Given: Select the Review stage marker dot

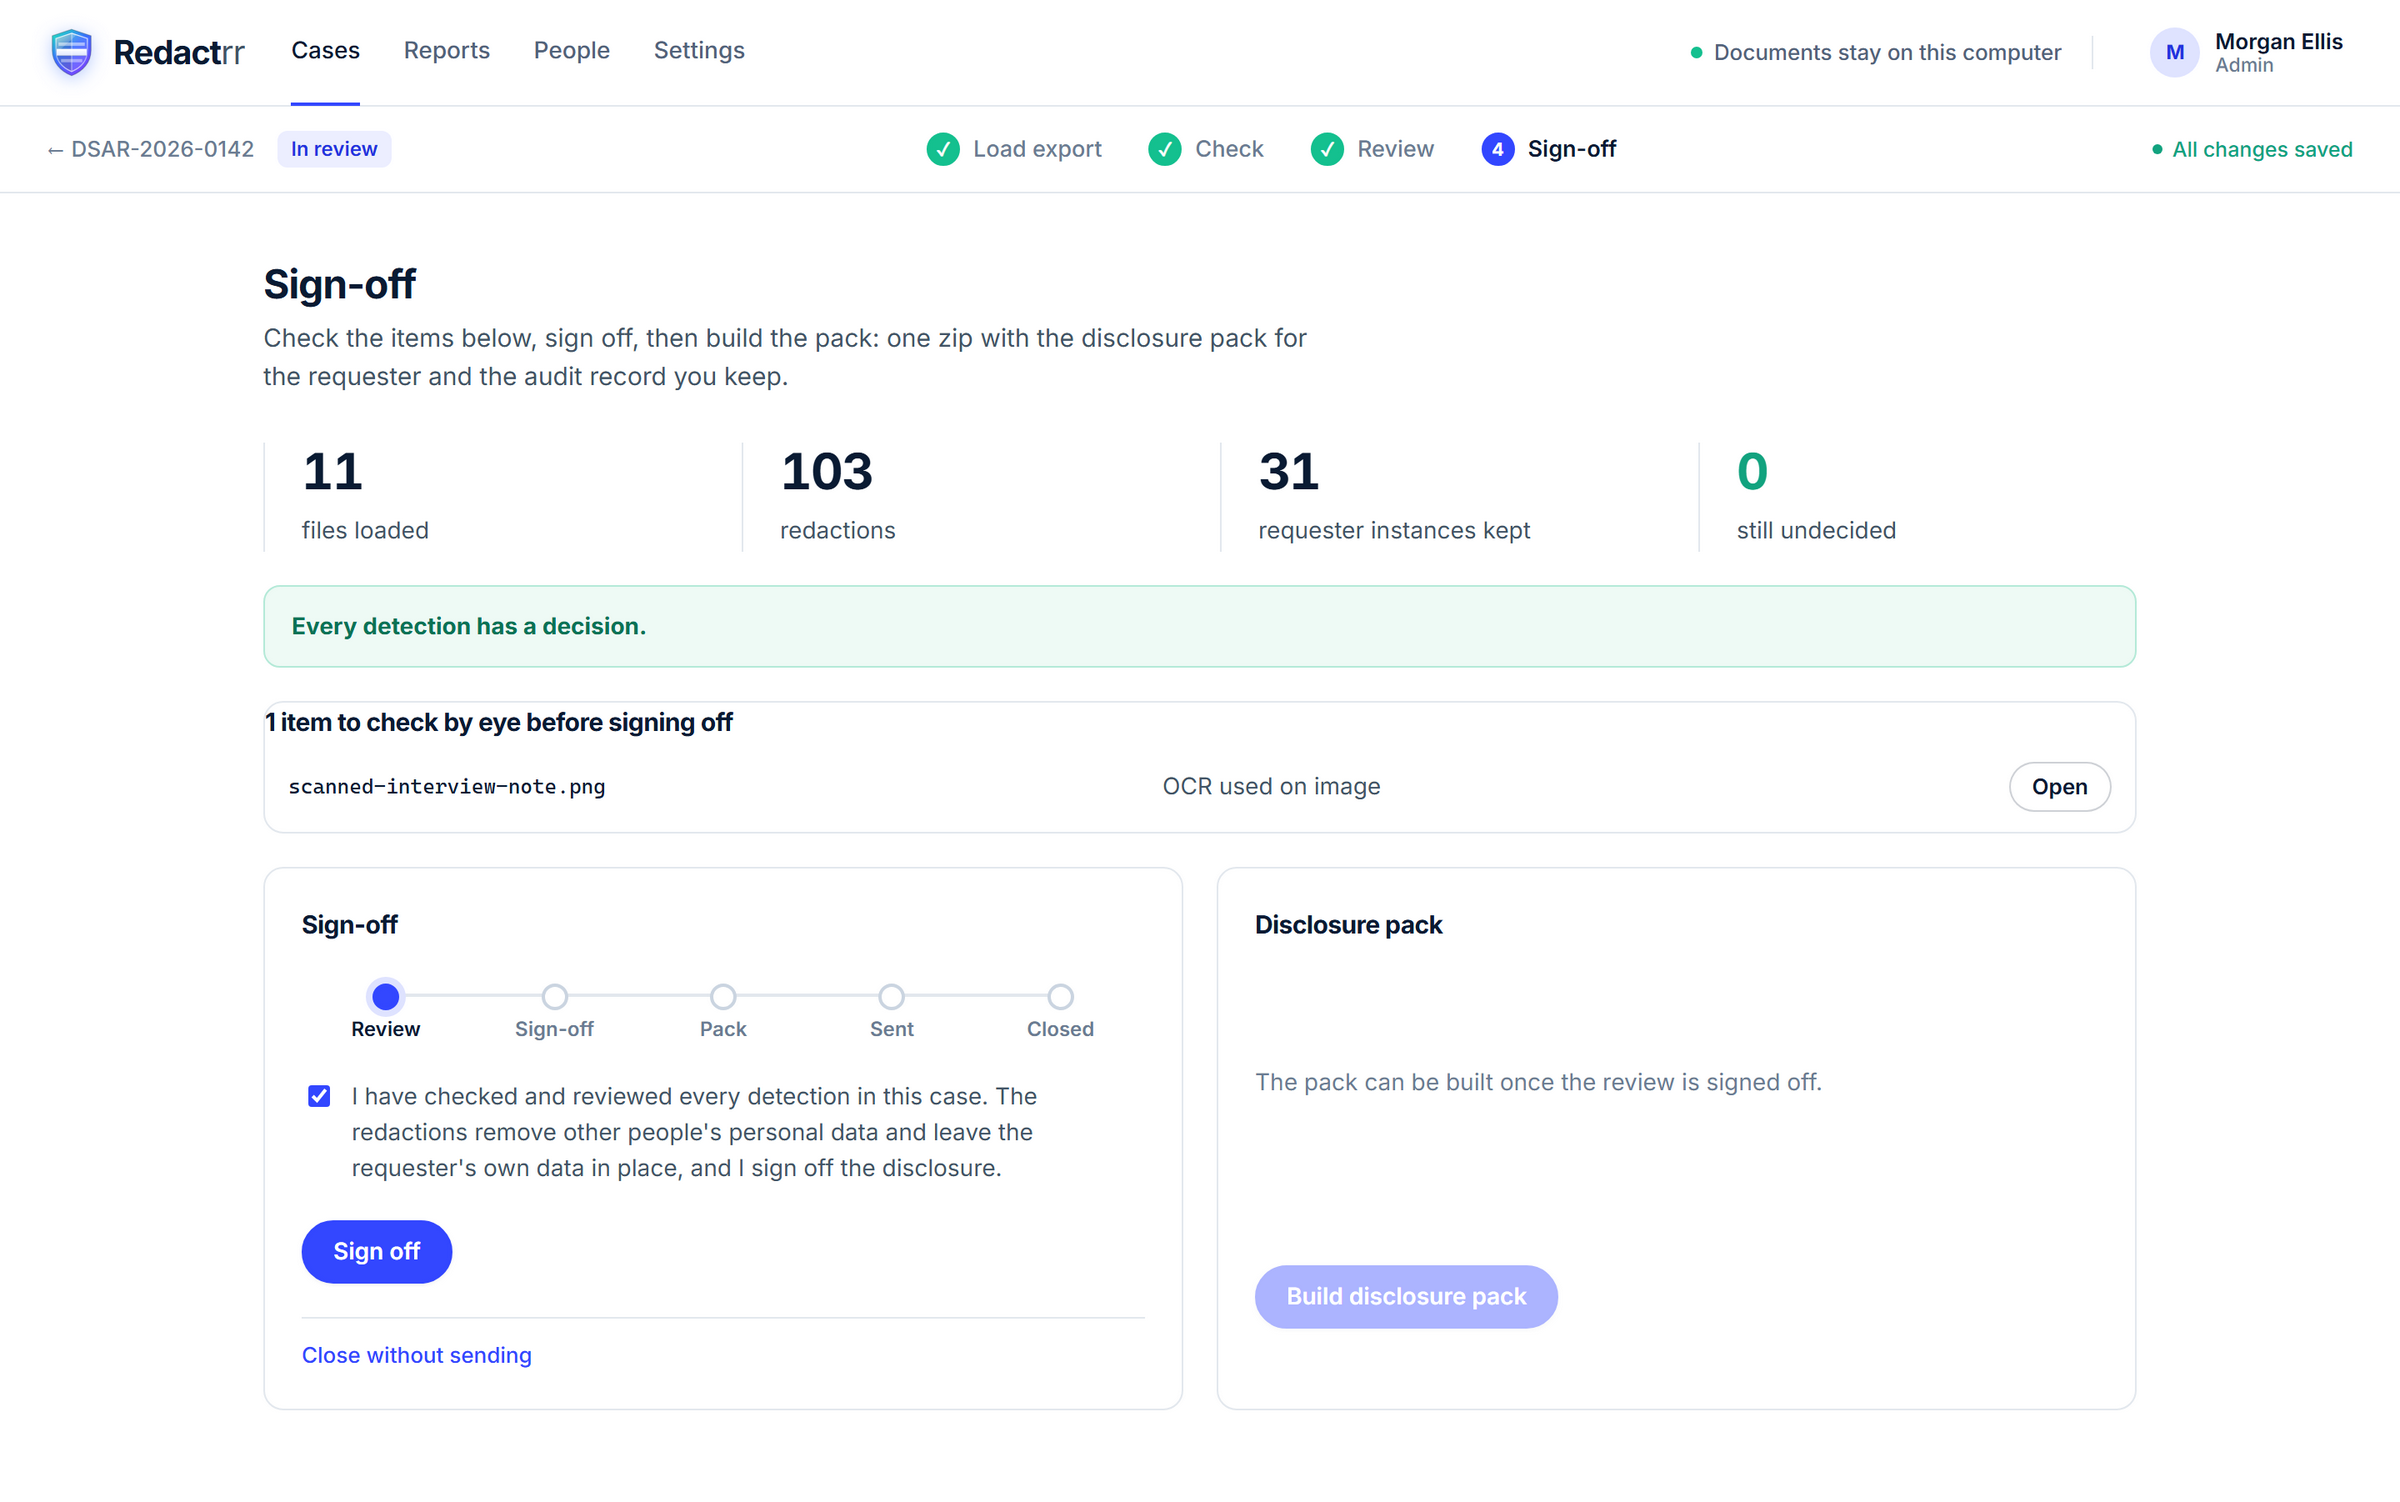Looking at the screenshot, I should tap(385, 996).
